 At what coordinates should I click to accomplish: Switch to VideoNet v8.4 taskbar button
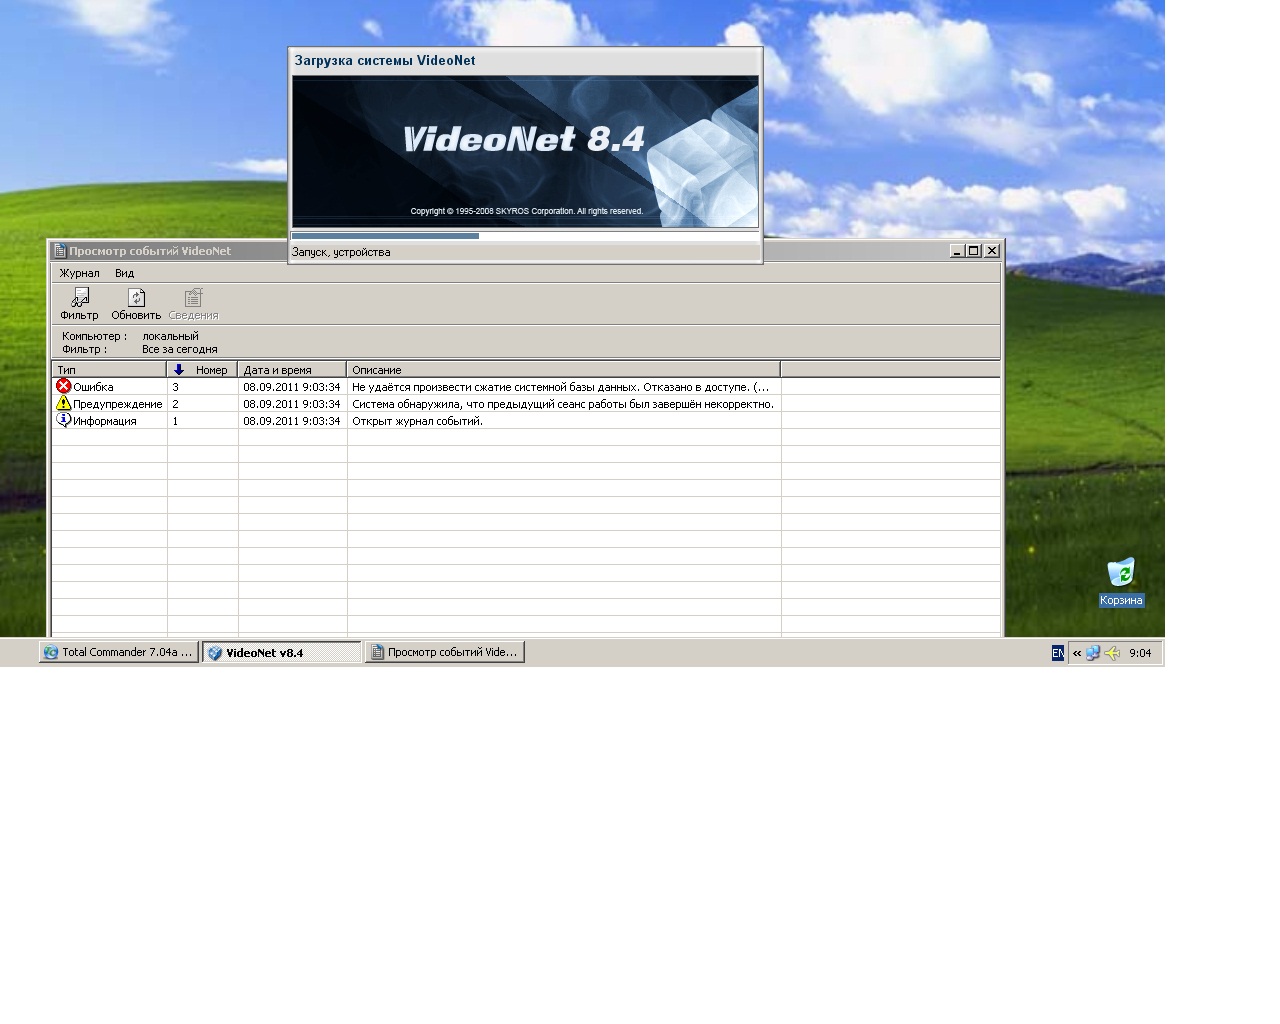click(x=281, y=653)
